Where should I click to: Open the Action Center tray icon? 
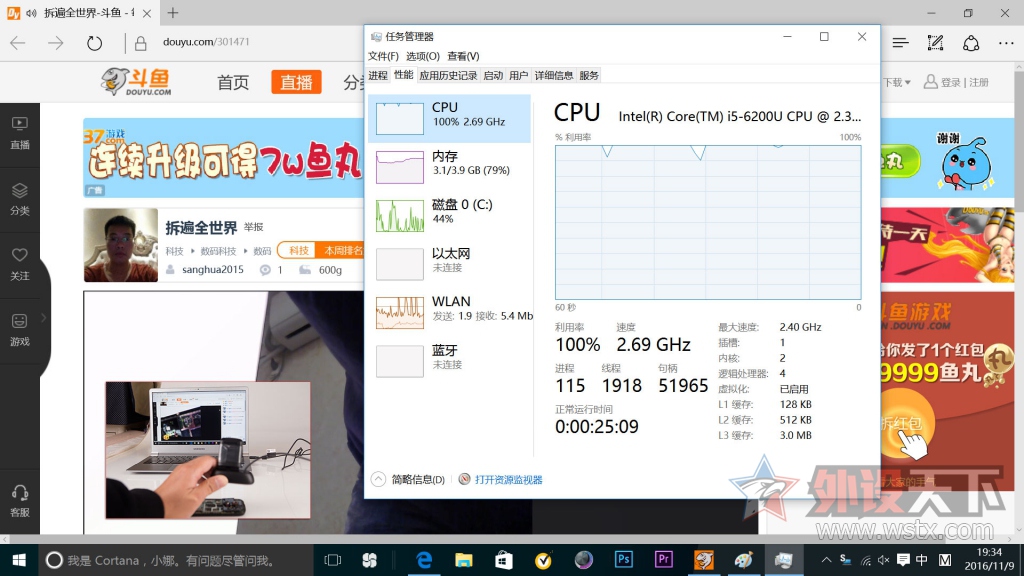click(x=903, y=560)
